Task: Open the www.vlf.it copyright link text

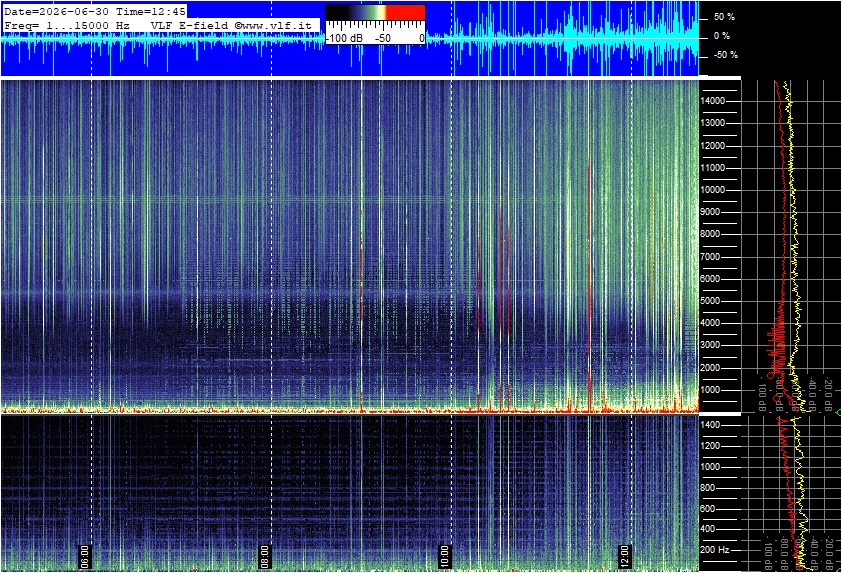Action: [273, 25]
